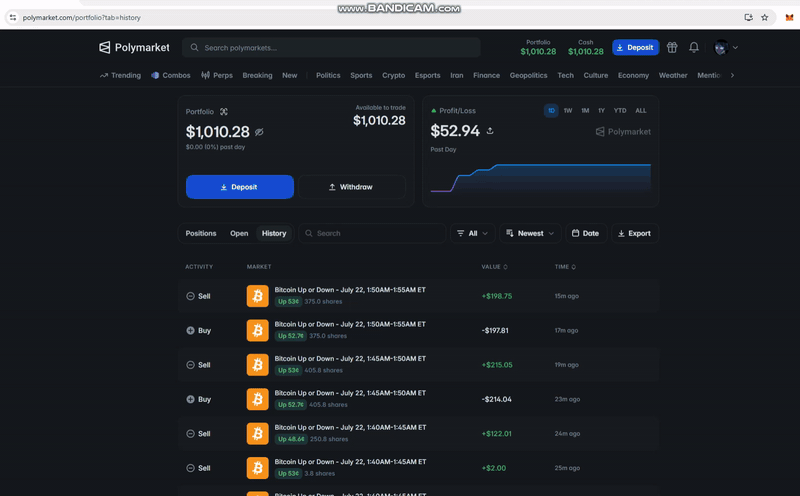The height and width of the screenshot is (496, 800).
Task: Open the Perps category
Action: point(217,75)
